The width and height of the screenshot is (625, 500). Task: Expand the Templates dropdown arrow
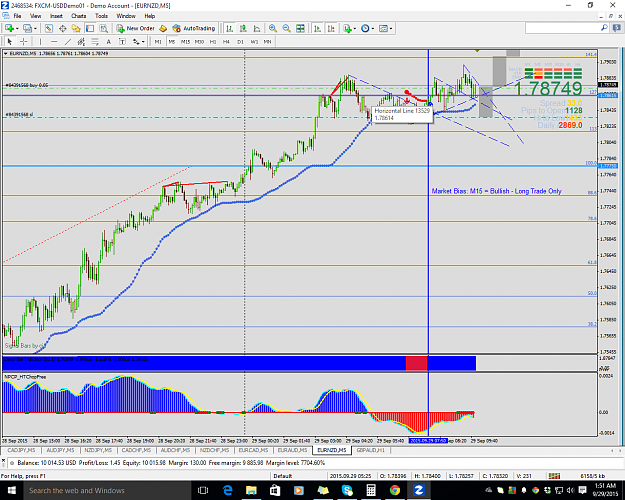[x=391, y=28]
